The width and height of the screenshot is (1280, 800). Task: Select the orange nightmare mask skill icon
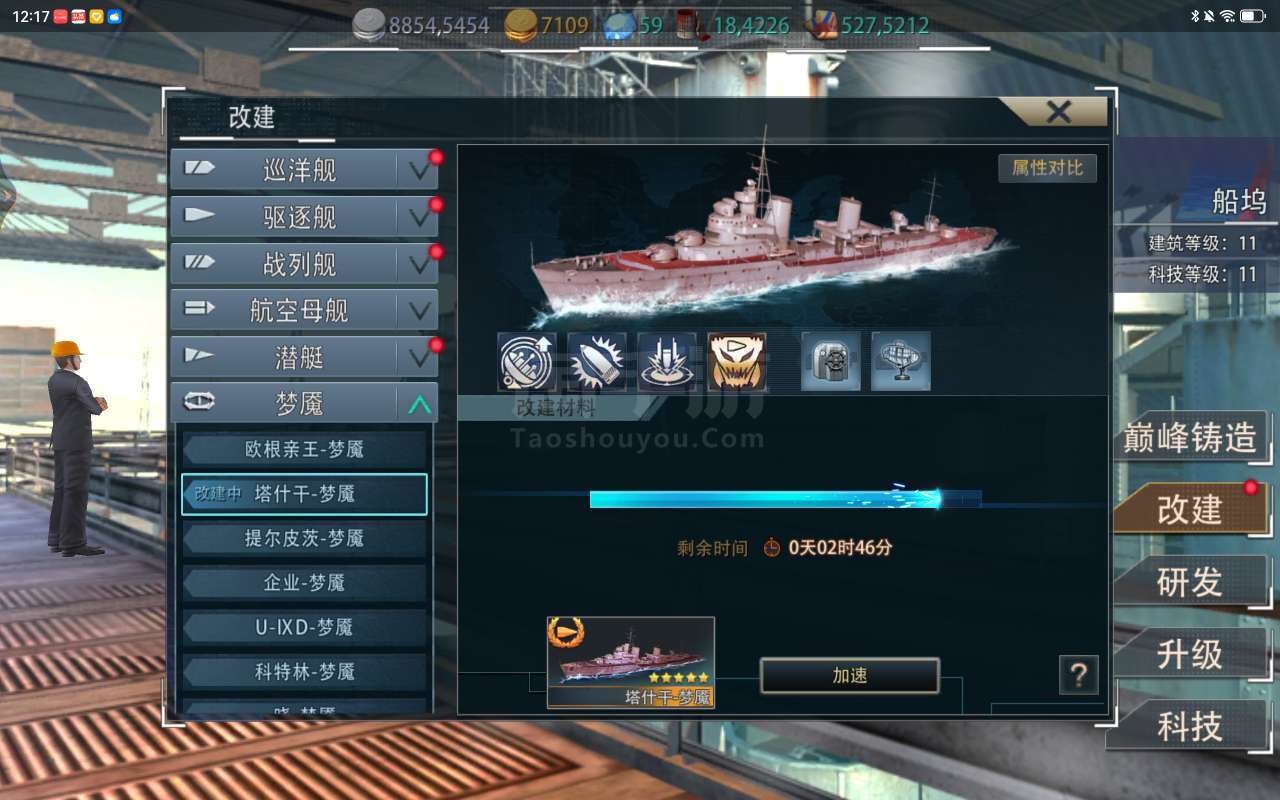coord(737,362)
